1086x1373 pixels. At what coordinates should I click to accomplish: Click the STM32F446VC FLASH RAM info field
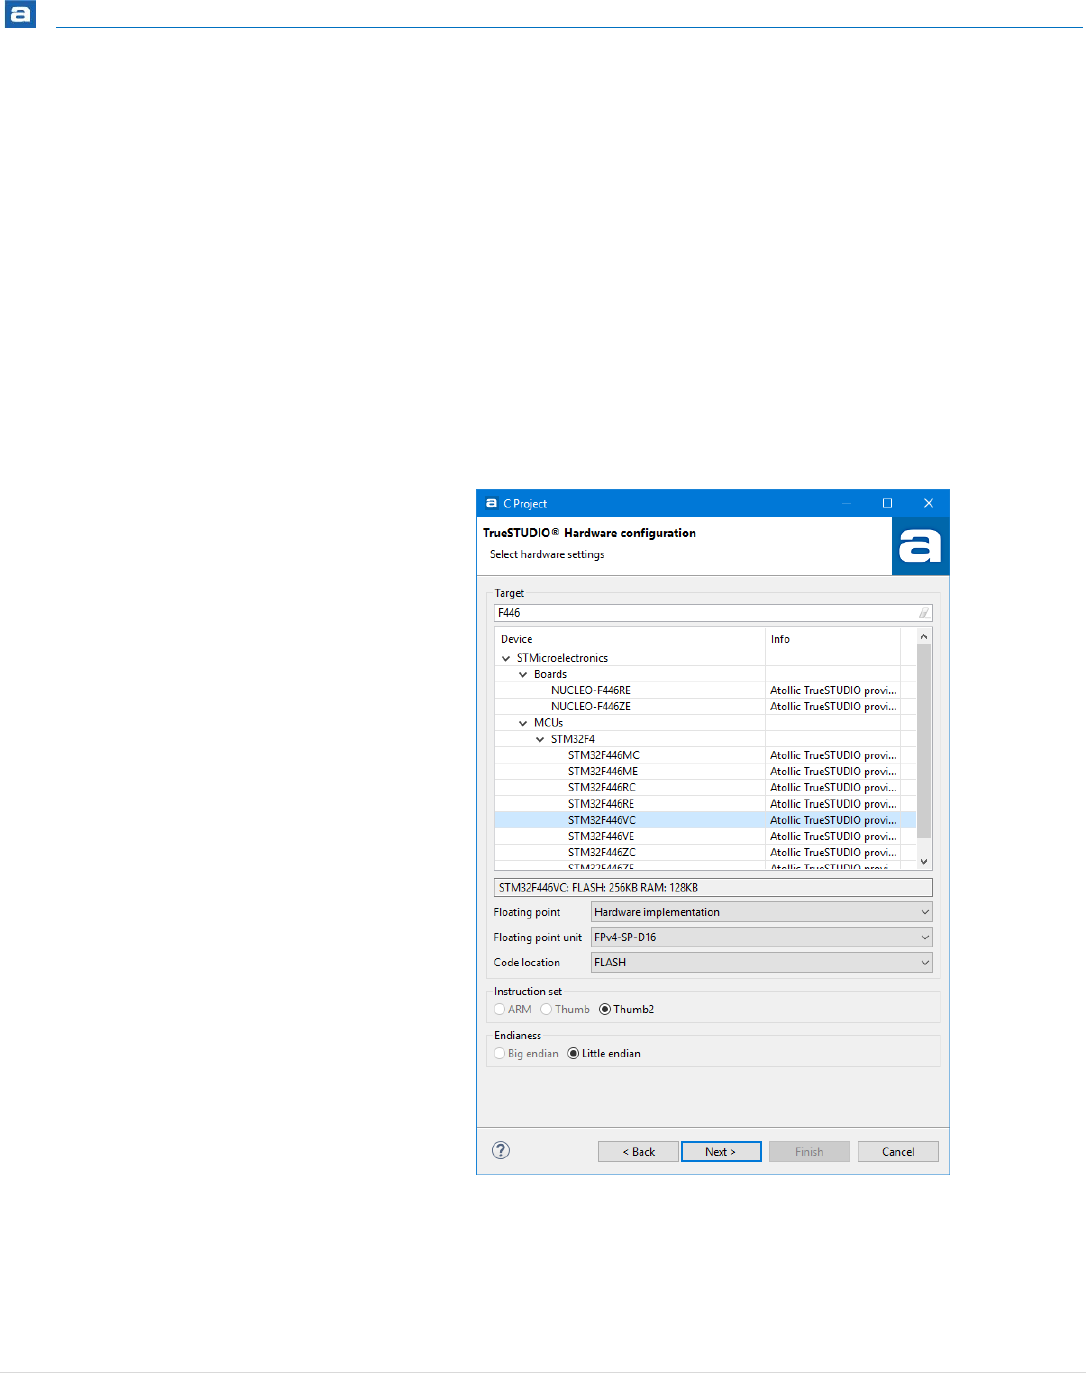(713, 887)
